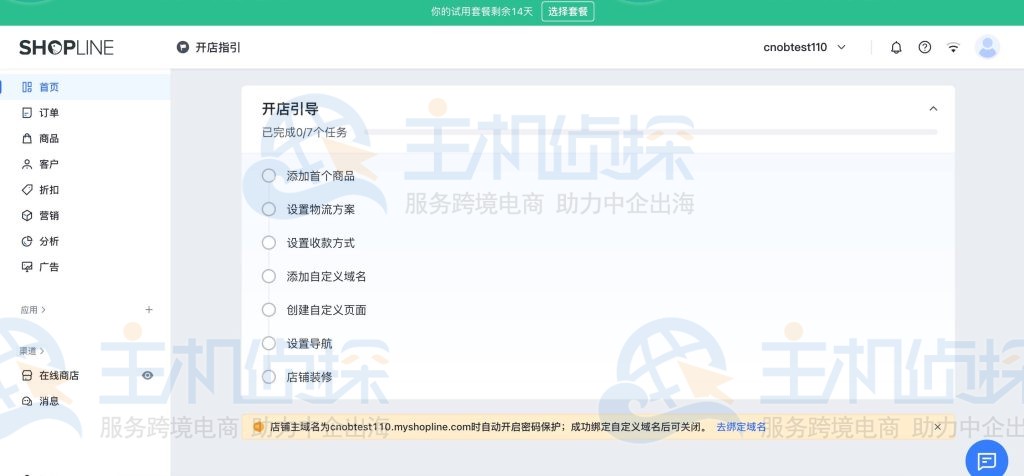Open the help question mark icon

pyautogui.click(x=925, y=47)
